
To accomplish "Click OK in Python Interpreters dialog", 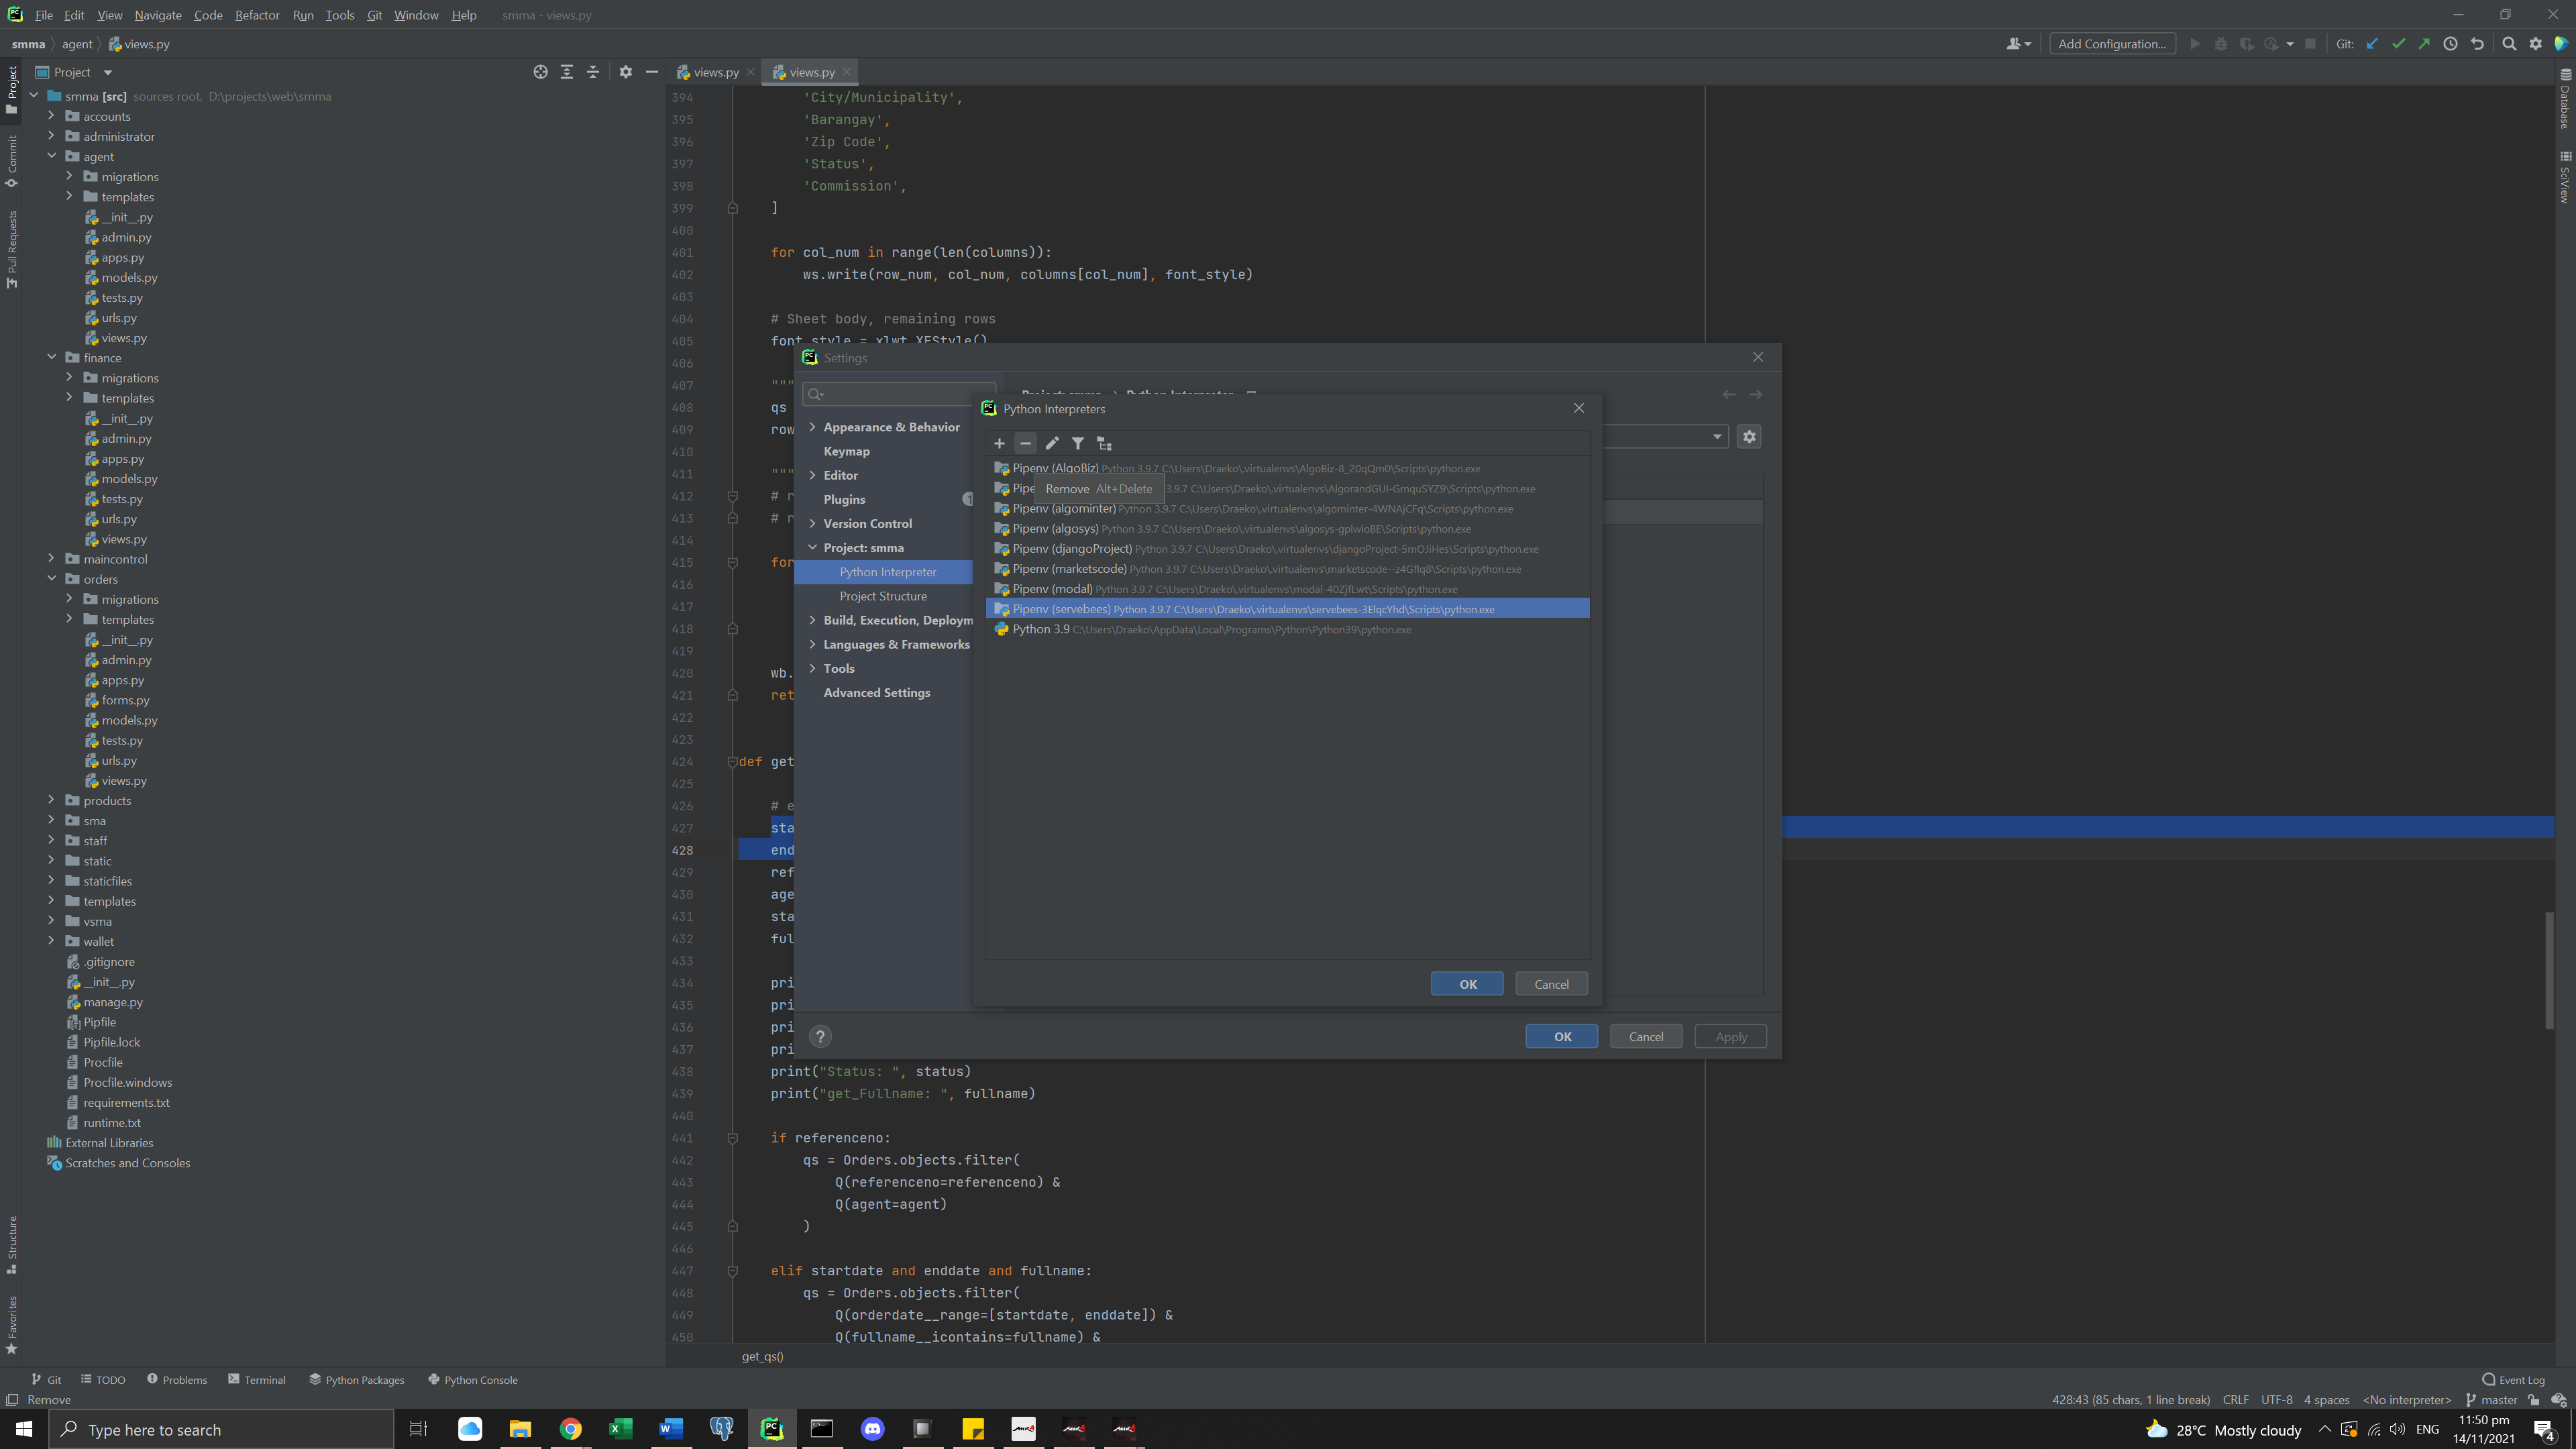I will coord(1467,984).
